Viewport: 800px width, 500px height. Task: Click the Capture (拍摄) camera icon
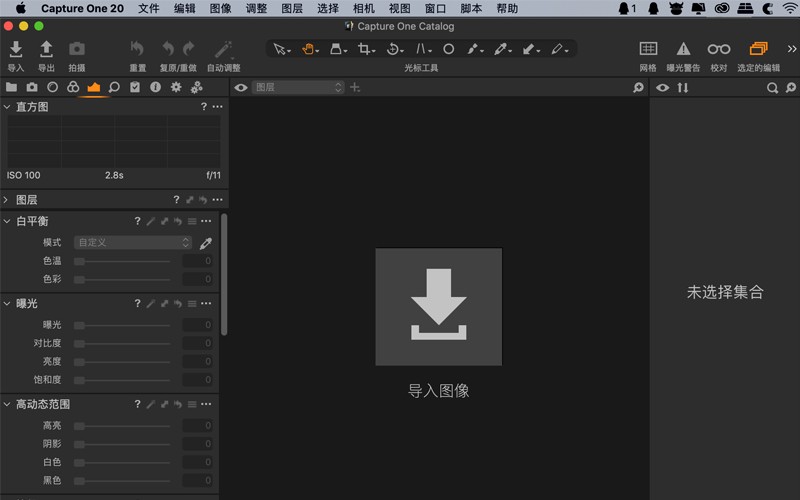point(77,49)
